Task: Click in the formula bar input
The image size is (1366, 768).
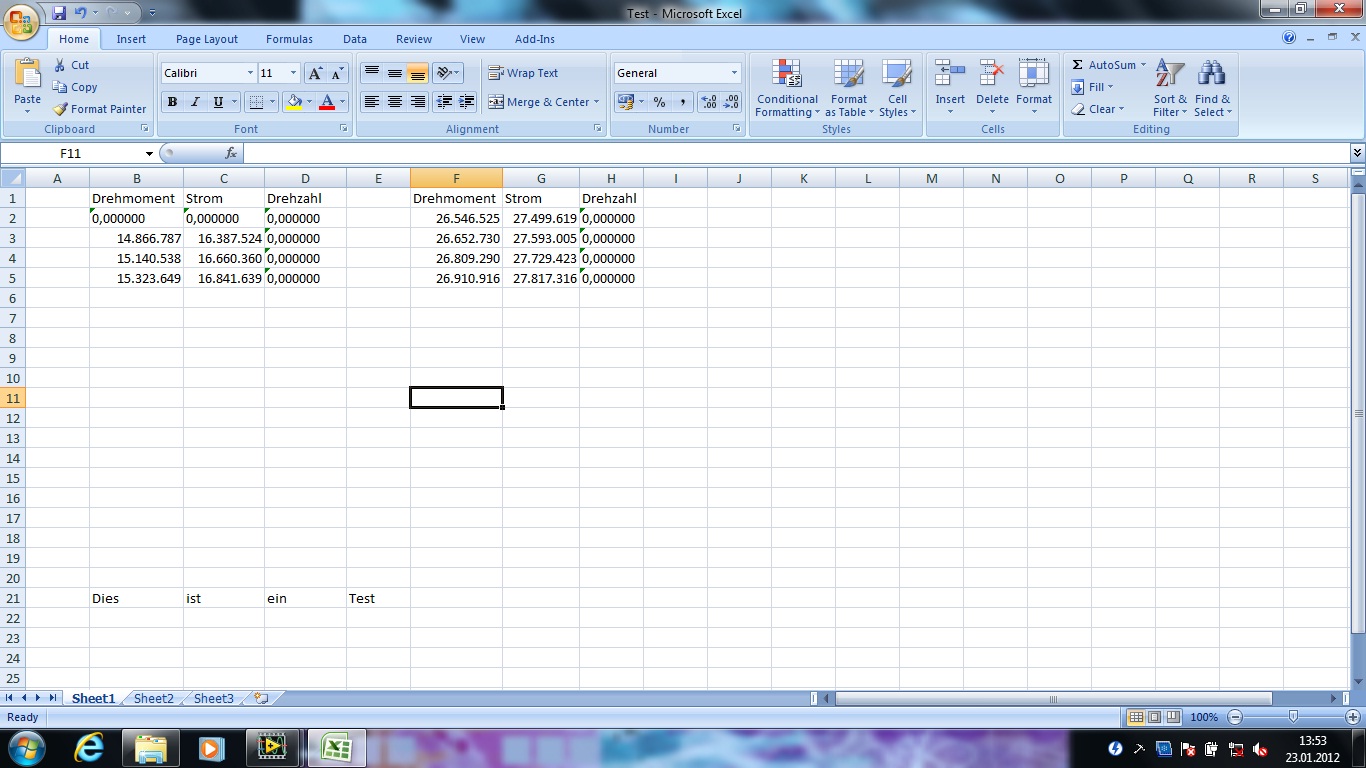Action: [x=796, y=153]
